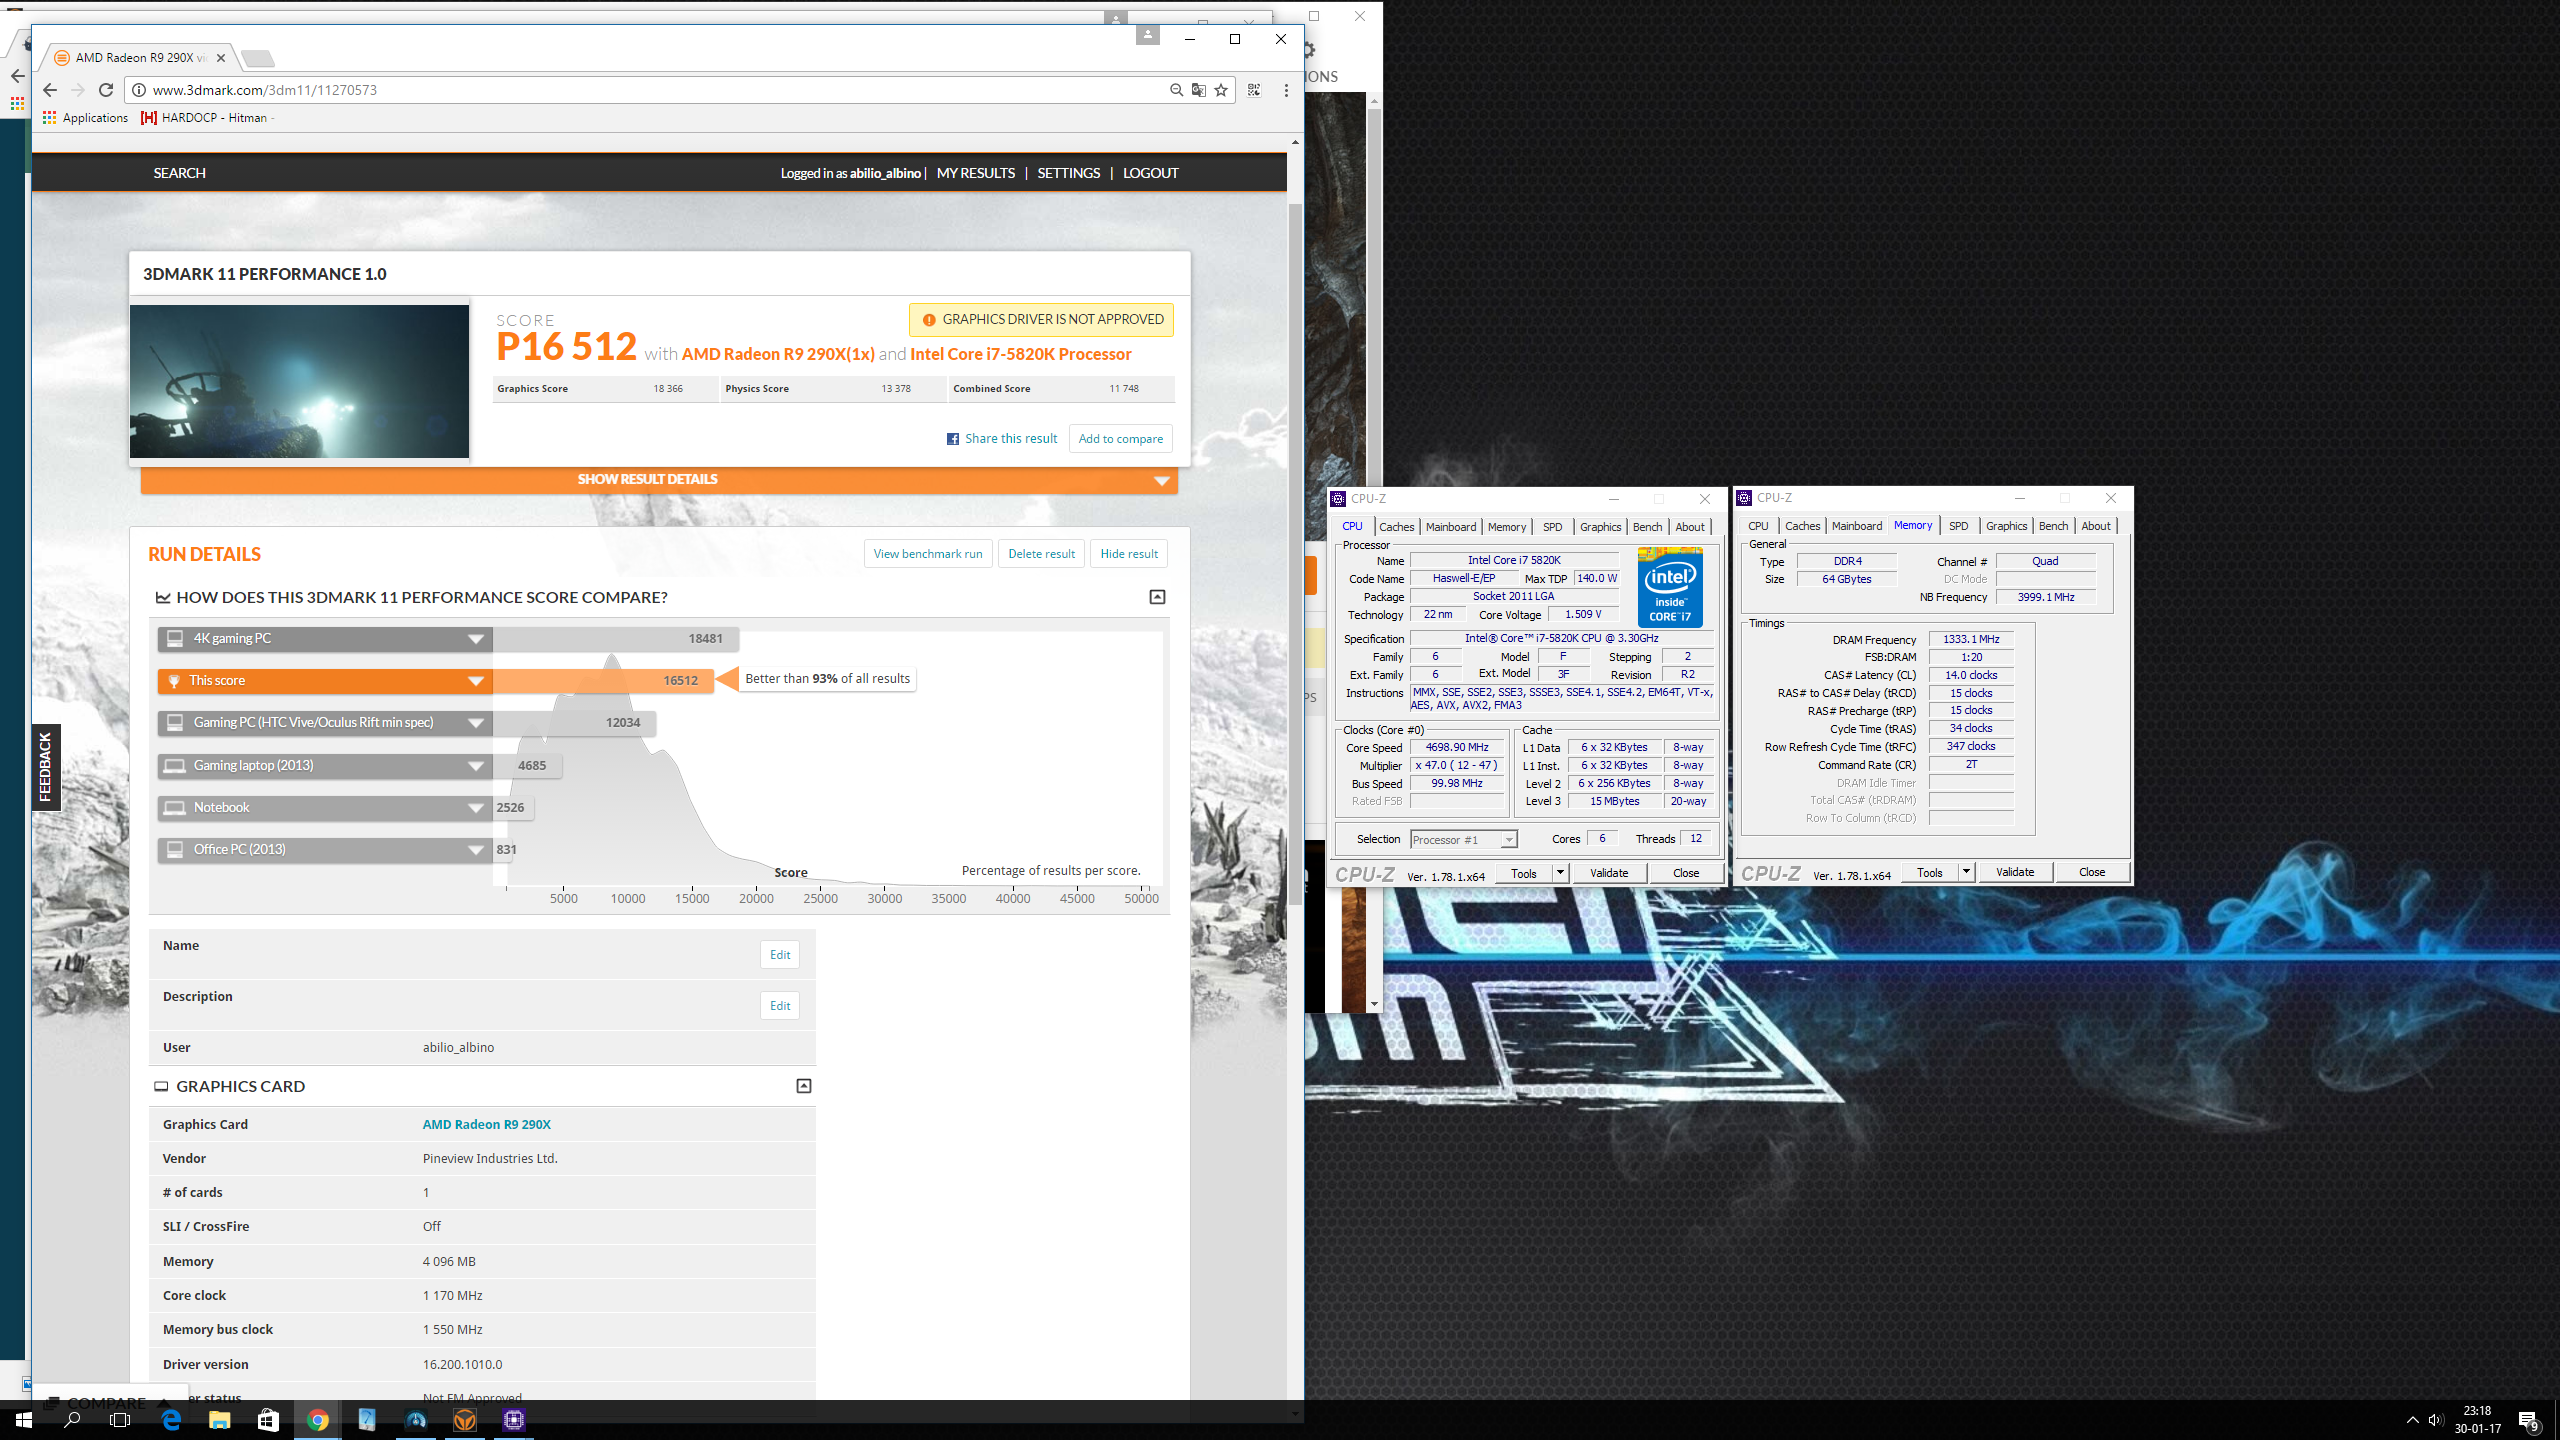Viewport: 2560px width, 1440px height.
Task: Open the orange 3DMark taskbar icon
Action: pos(465,1420)
